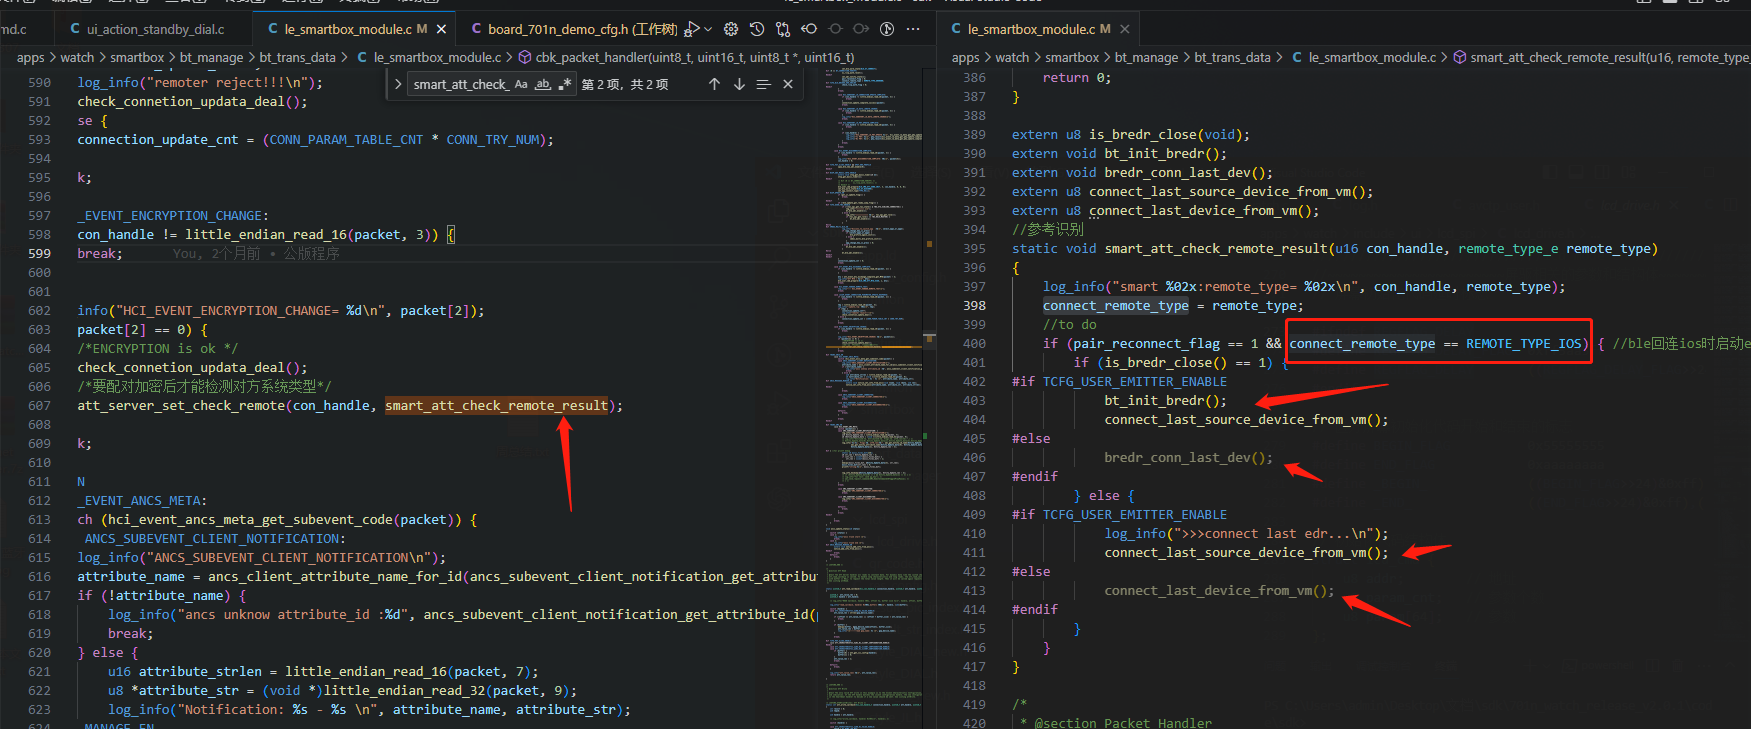
Task: Click connect_last_device_from_vm(); on line 413
Action: tap(1219, 591)
